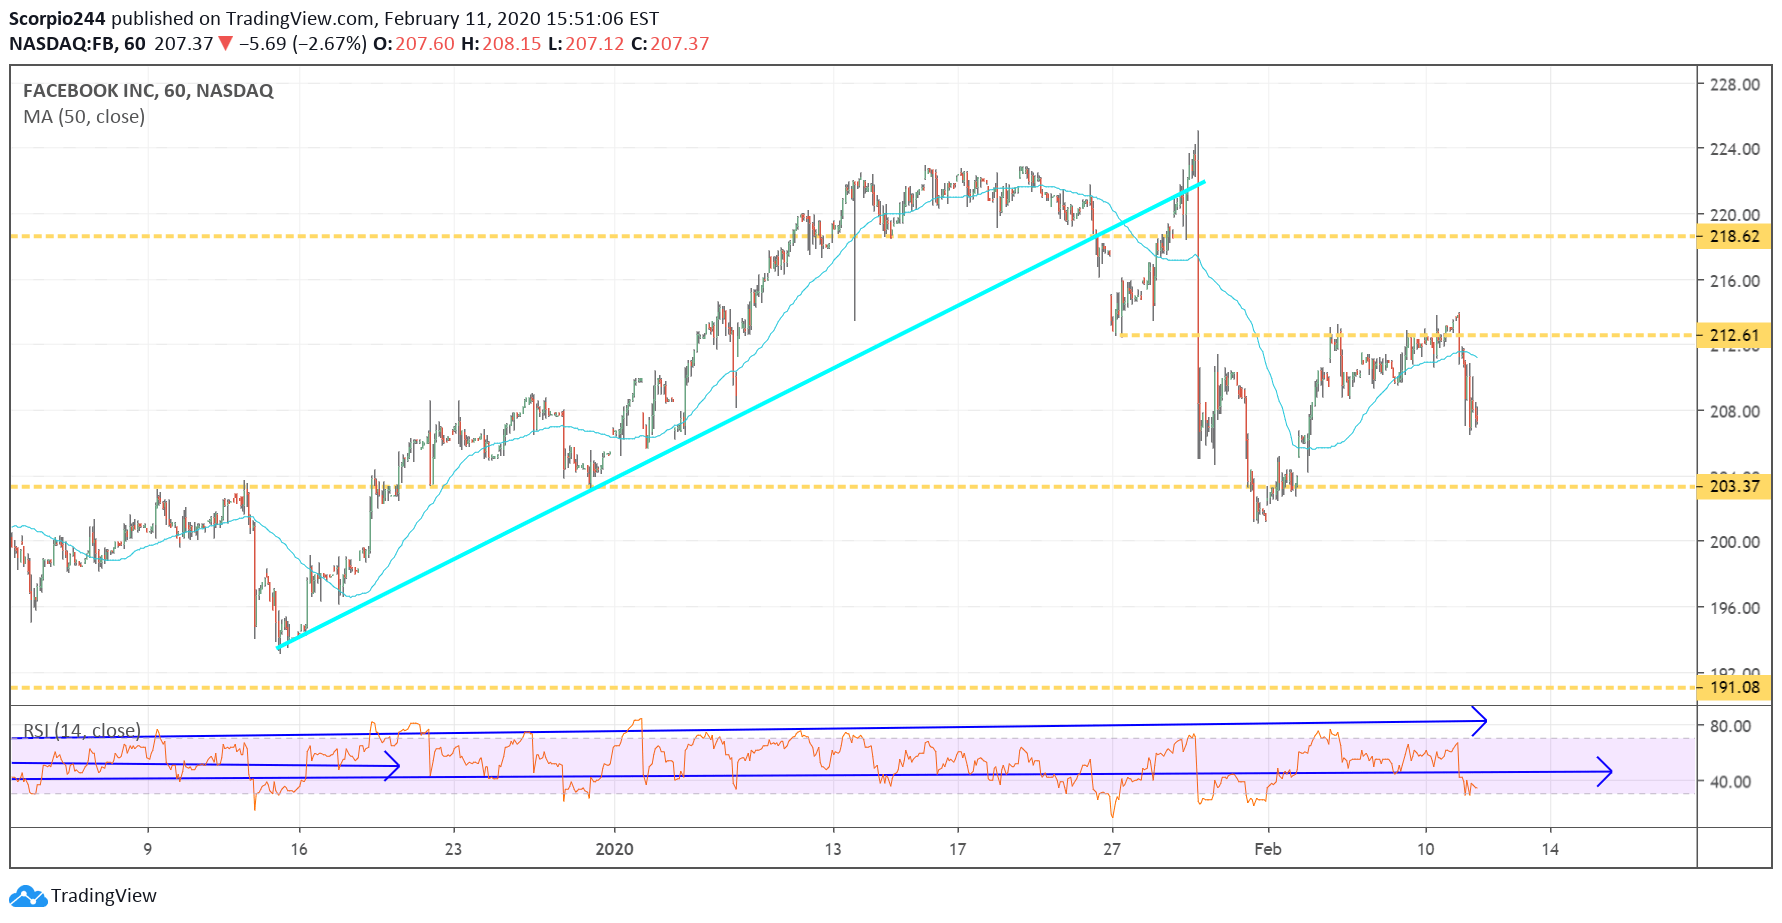Click the red down-triangle price change indicator
This screenshot has height=923, width=1782.
tap(226, 43)
